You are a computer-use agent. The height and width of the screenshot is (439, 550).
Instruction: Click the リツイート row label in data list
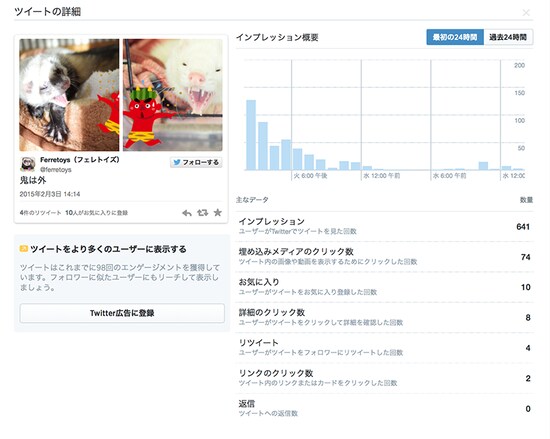click(x=259, y=343)
